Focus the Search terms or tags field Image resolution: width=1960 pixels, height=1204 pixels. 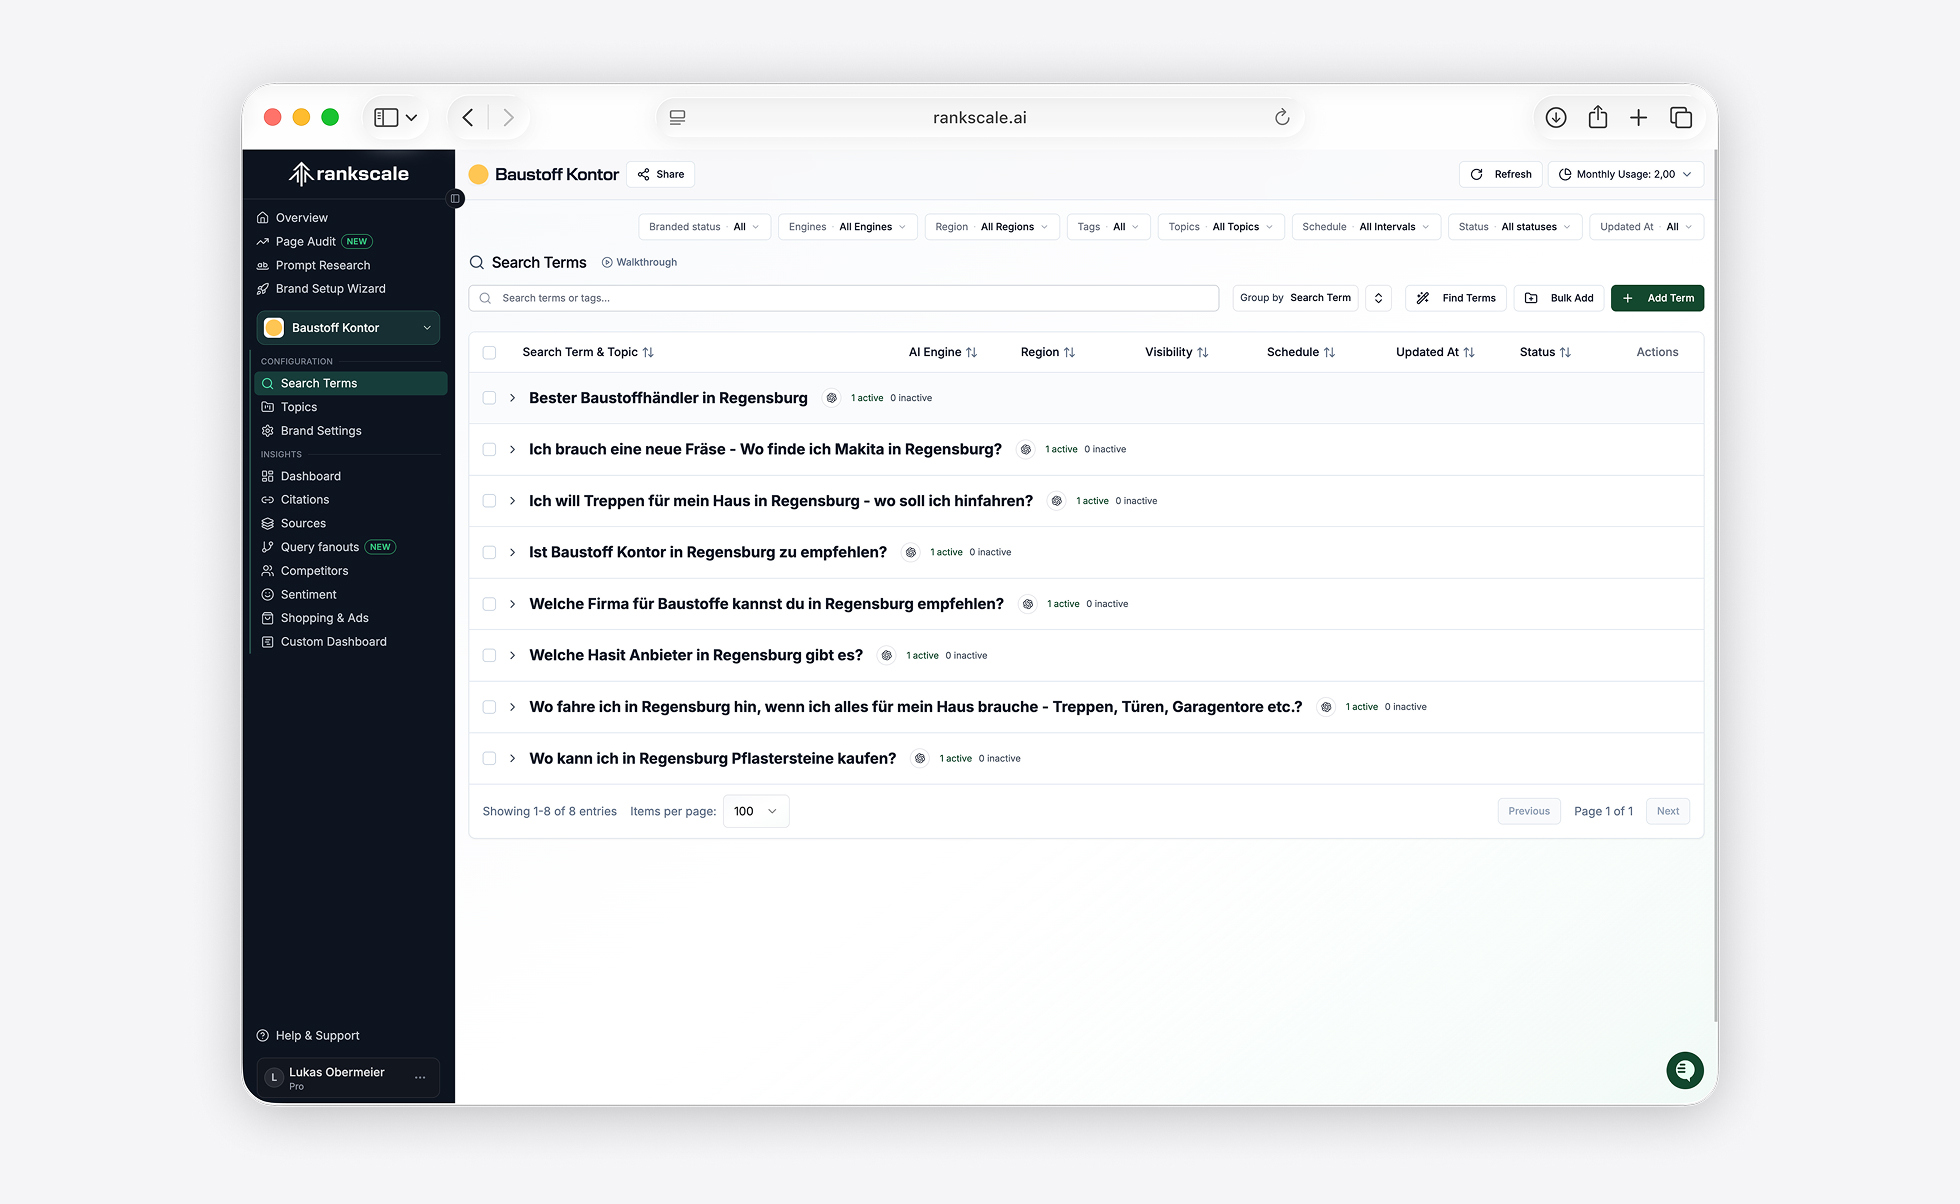click(x=844, y=298)
